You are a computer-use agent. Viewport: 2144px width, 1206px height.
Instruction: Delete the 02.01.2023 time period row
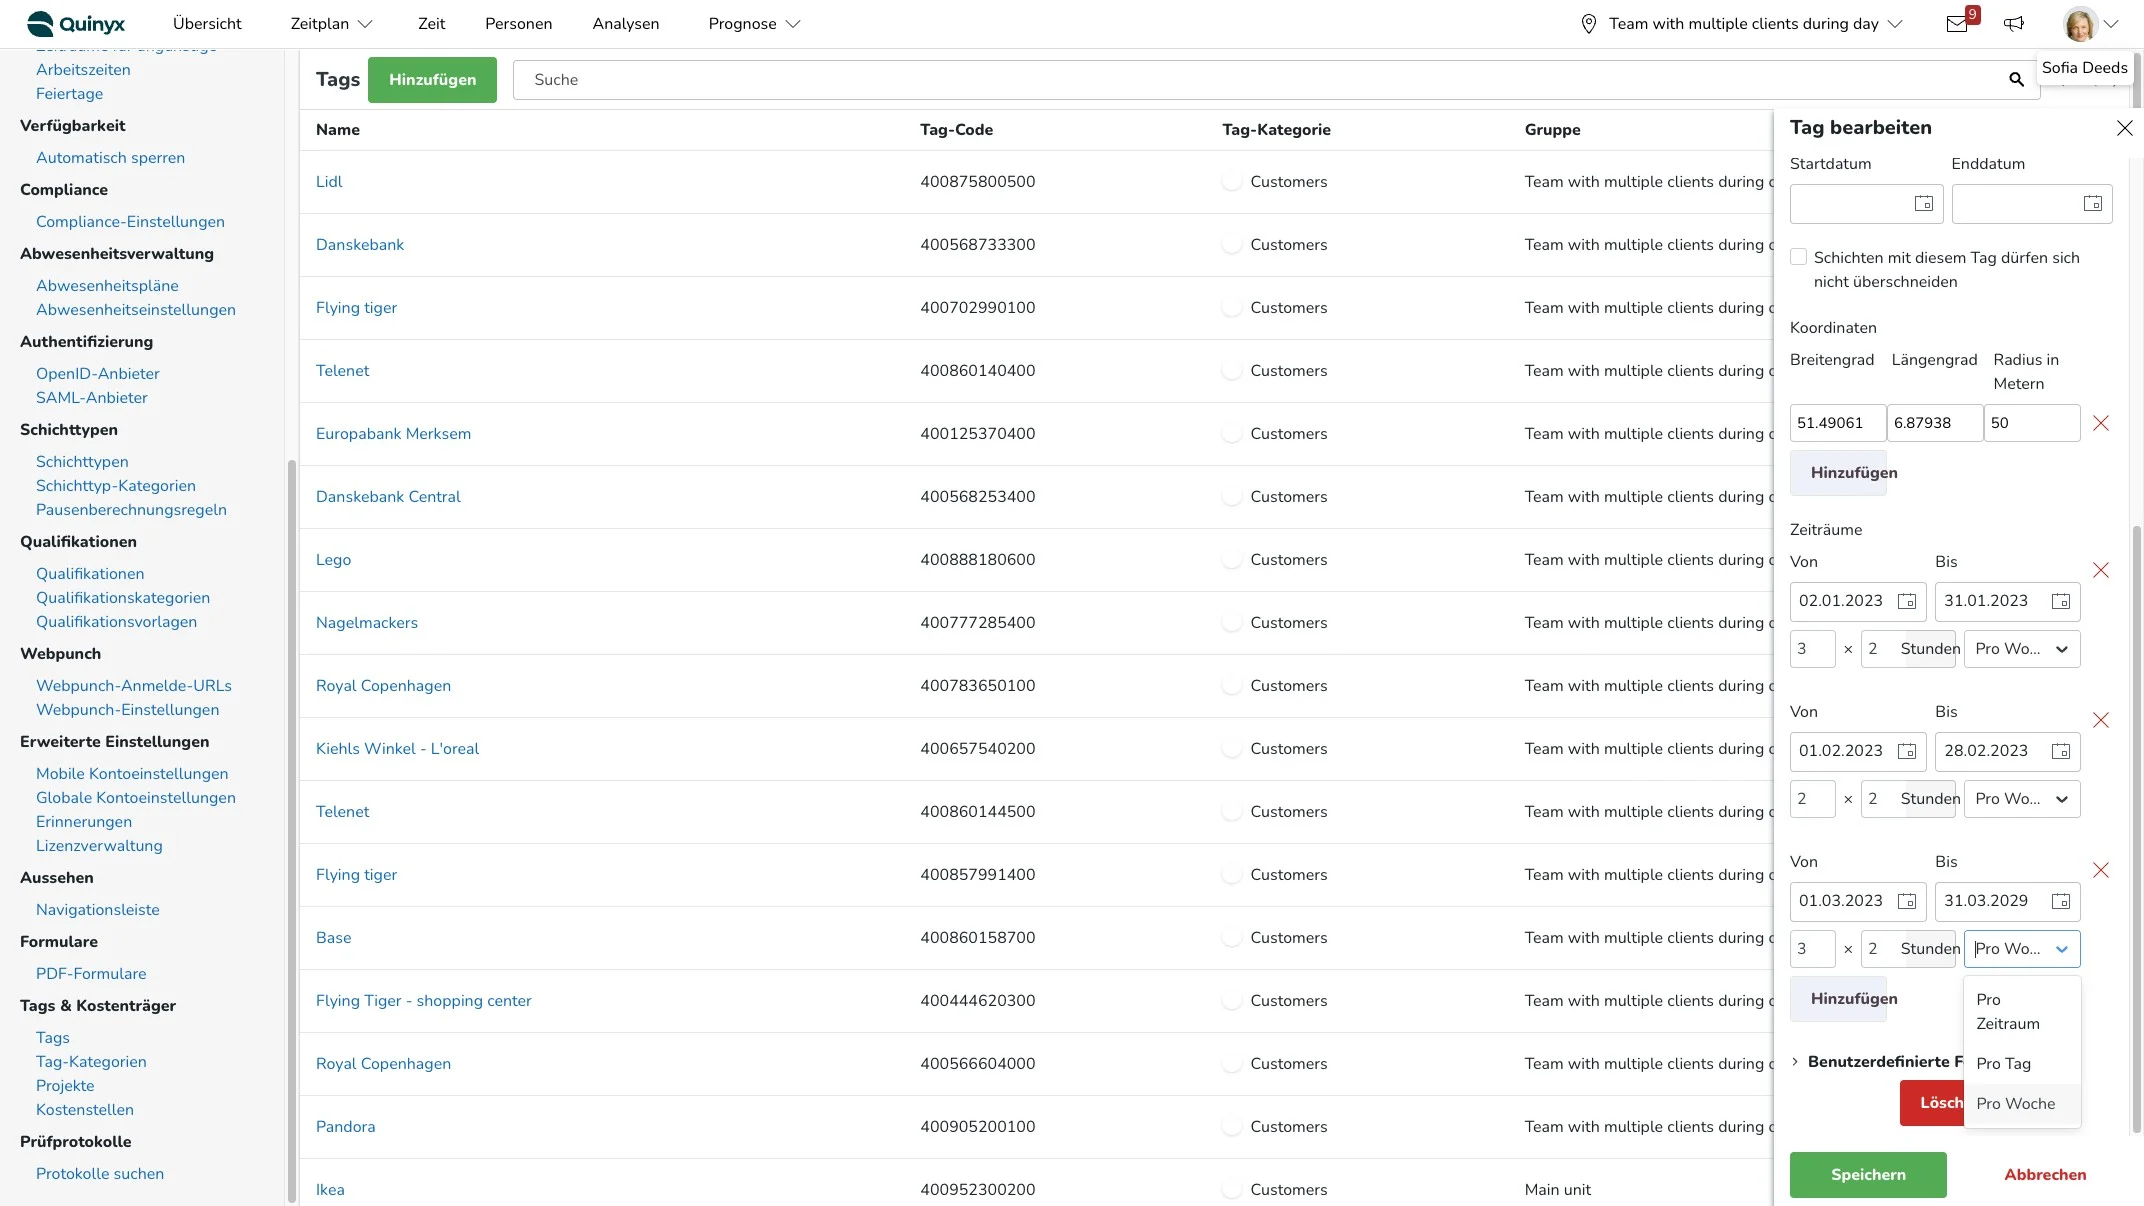coord(2101,570)
